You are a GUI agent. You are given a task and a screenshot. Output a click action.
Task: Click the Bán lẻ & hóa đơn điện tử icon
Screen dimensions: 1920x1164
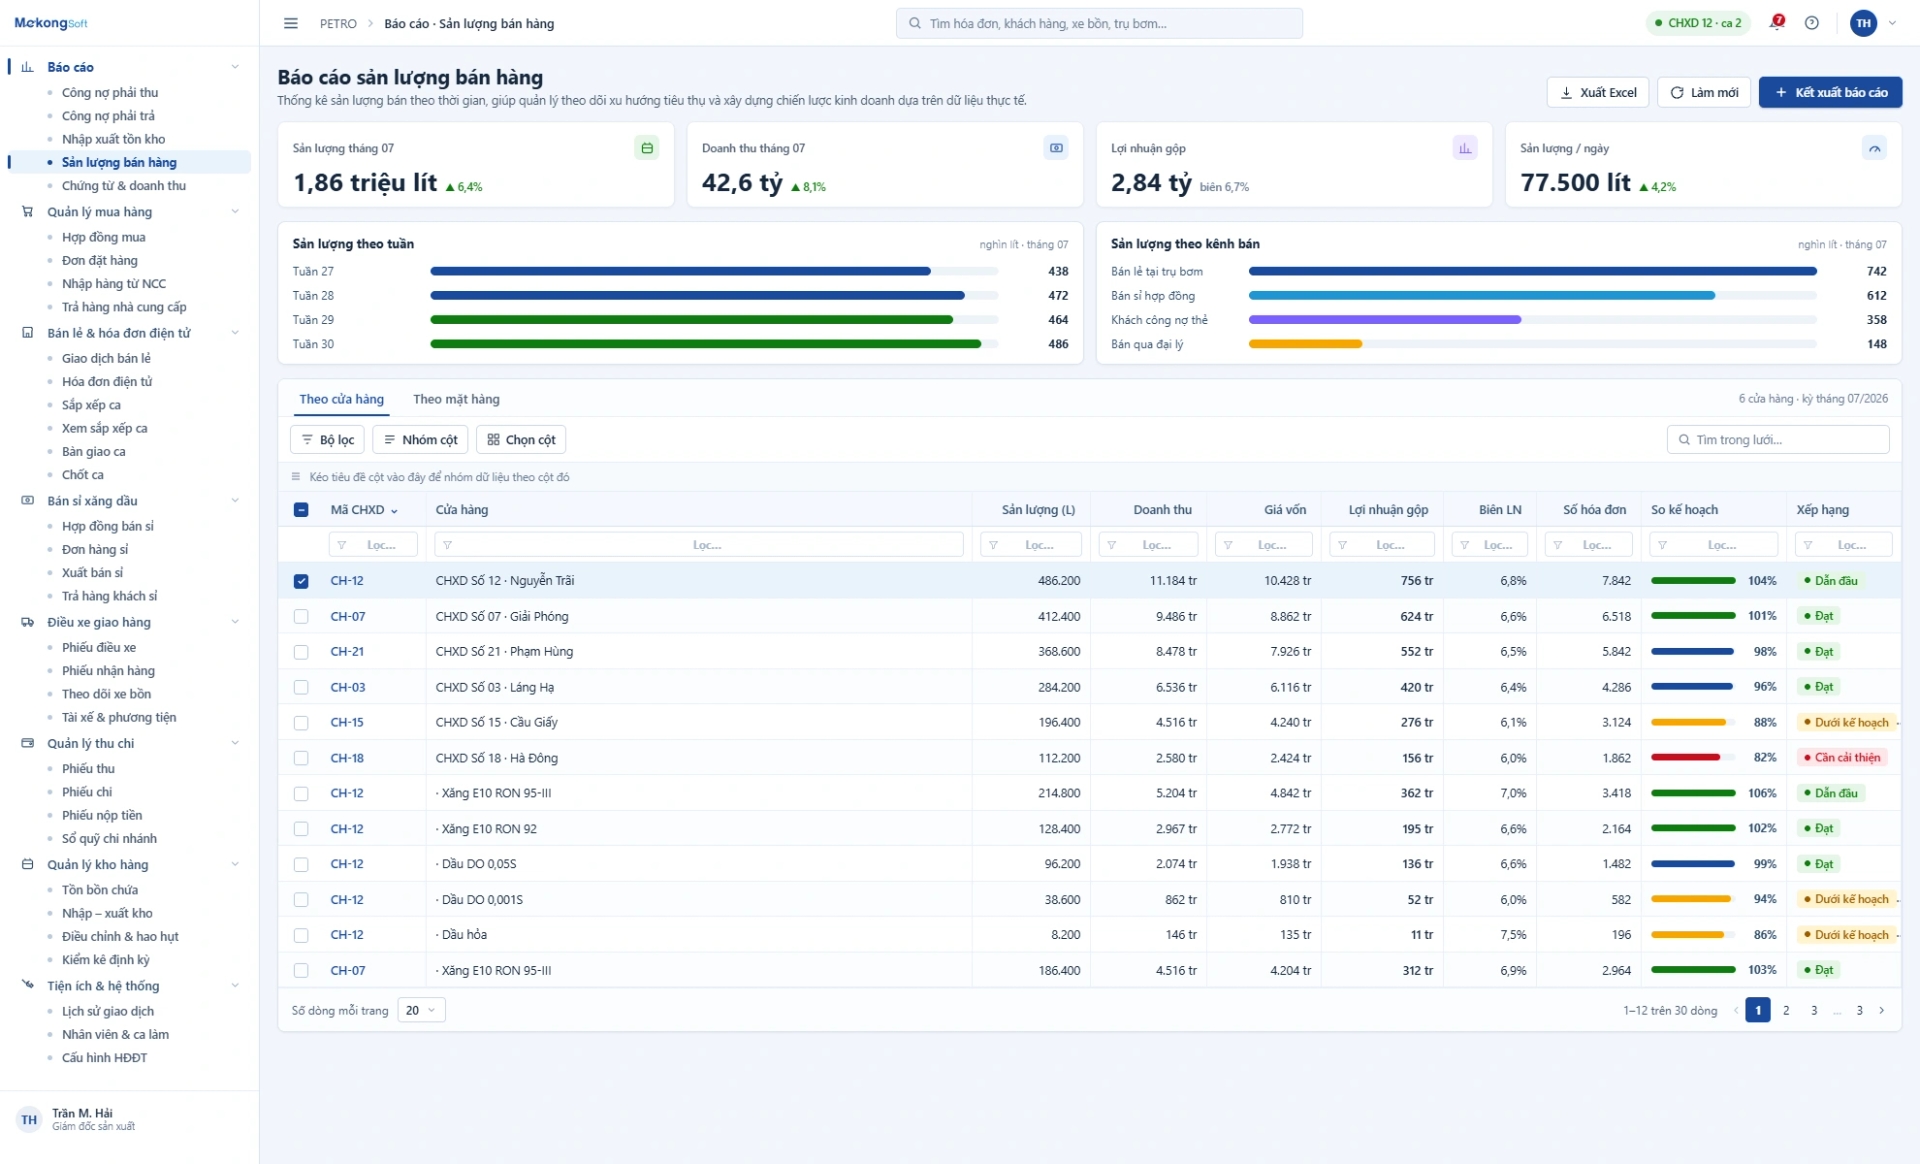(x=28, y=333)
